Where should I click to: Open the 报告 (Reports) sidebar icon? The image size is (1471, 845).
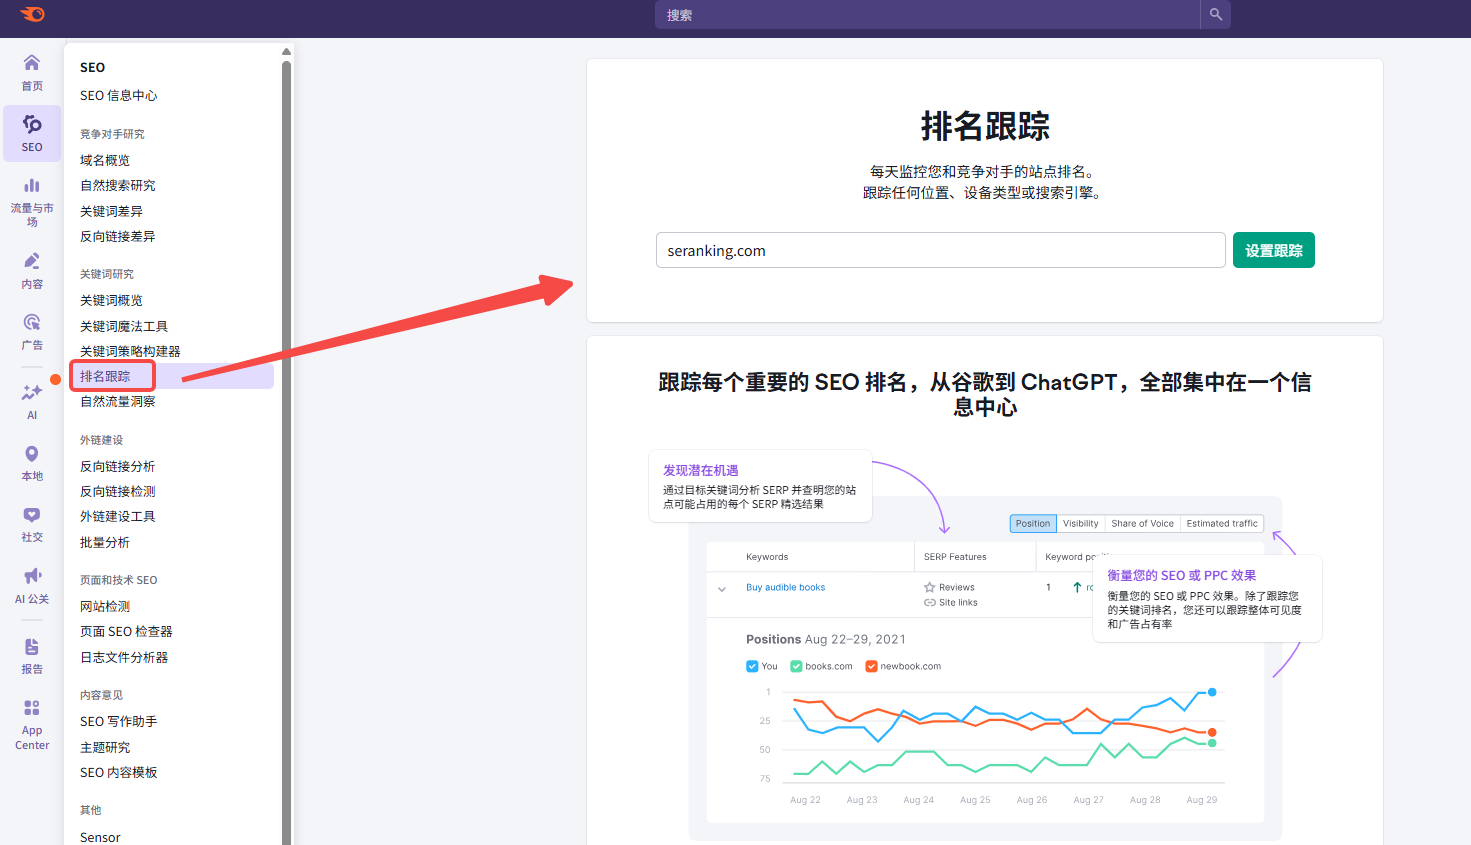(x=31, y=652)
